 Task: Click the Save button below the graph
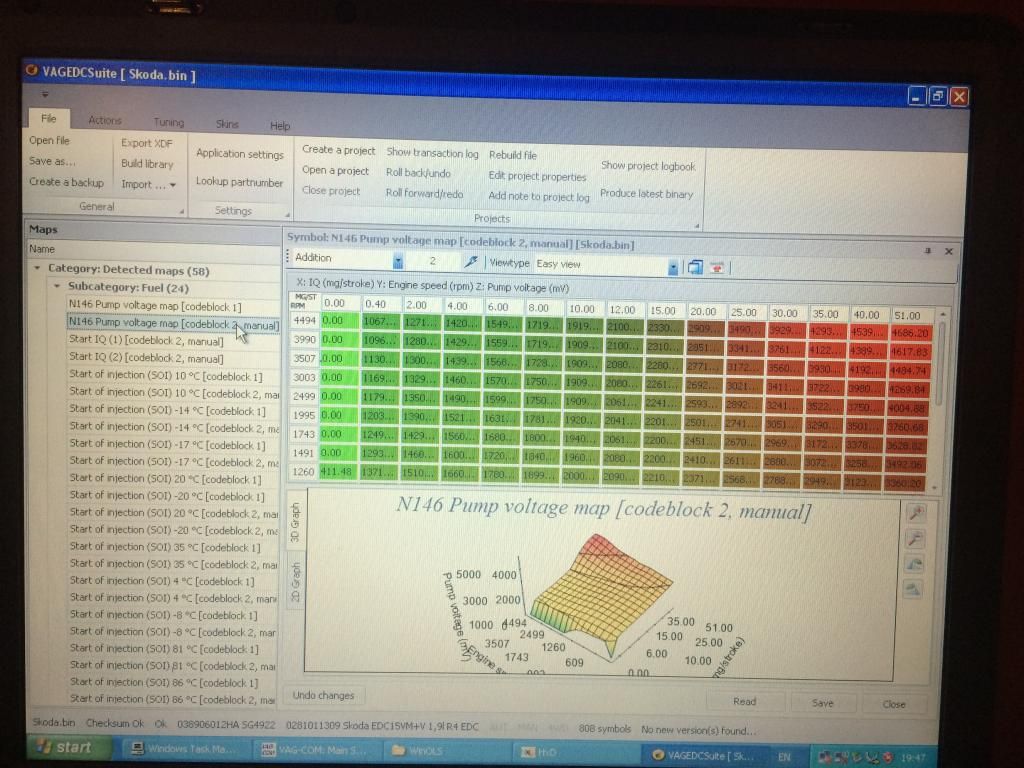click(x=822, y=703)
